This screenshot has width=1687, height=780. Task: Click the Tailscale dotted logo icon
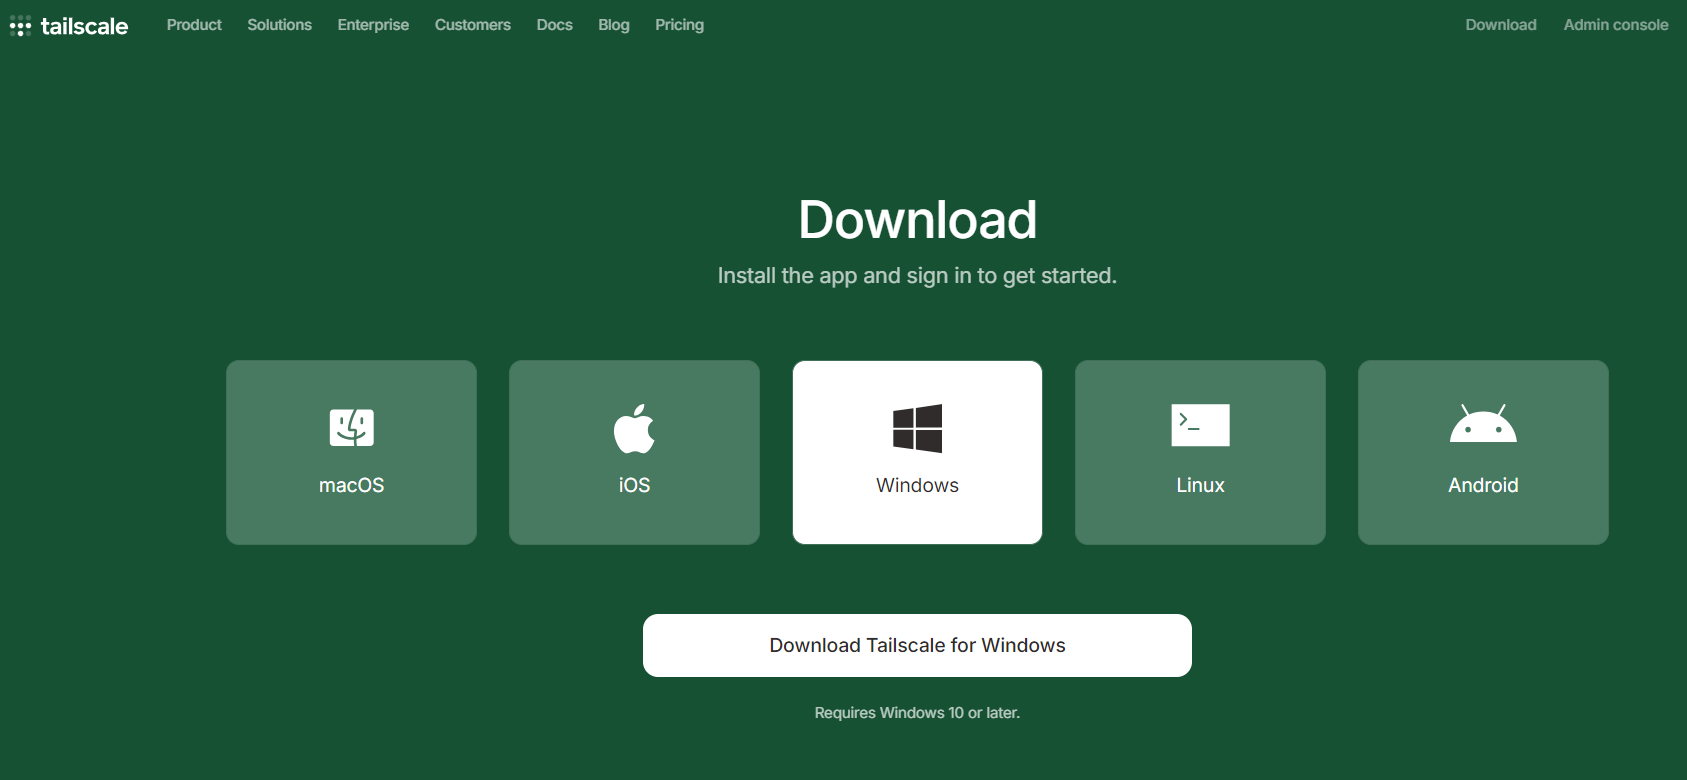(20, 26)
